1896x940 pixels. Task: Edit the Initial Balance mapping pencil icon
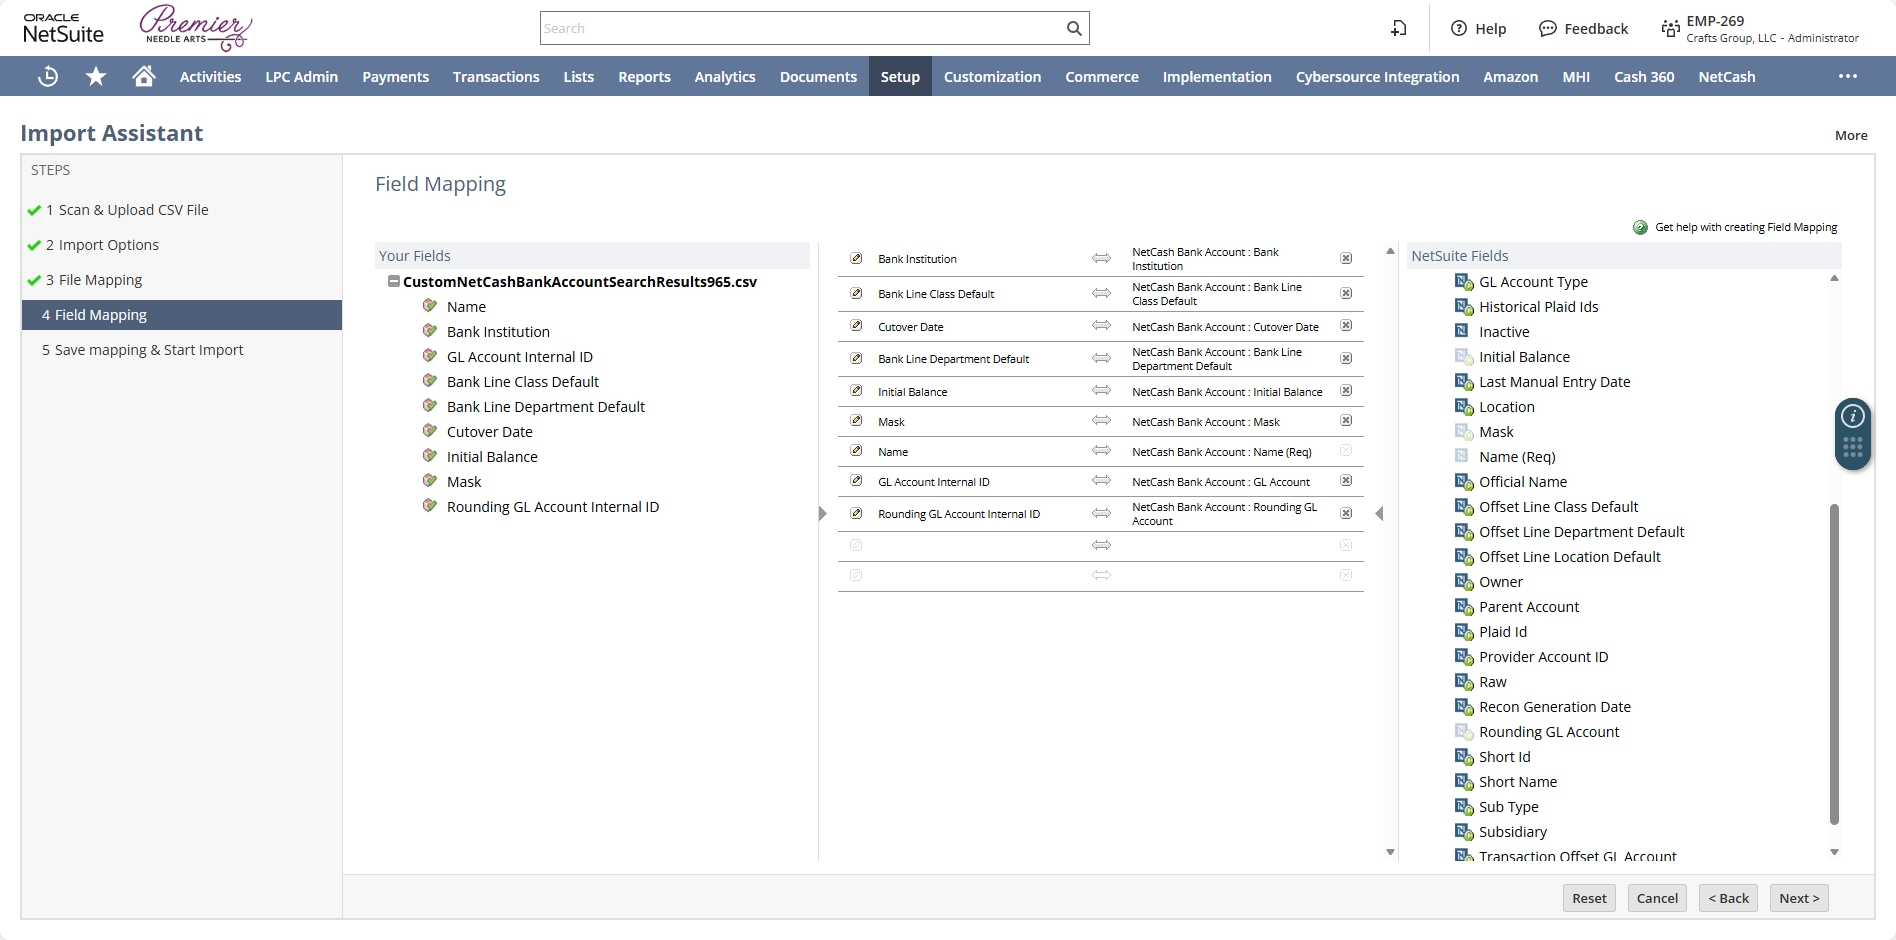pyautogui.click(x=856, y=391)
